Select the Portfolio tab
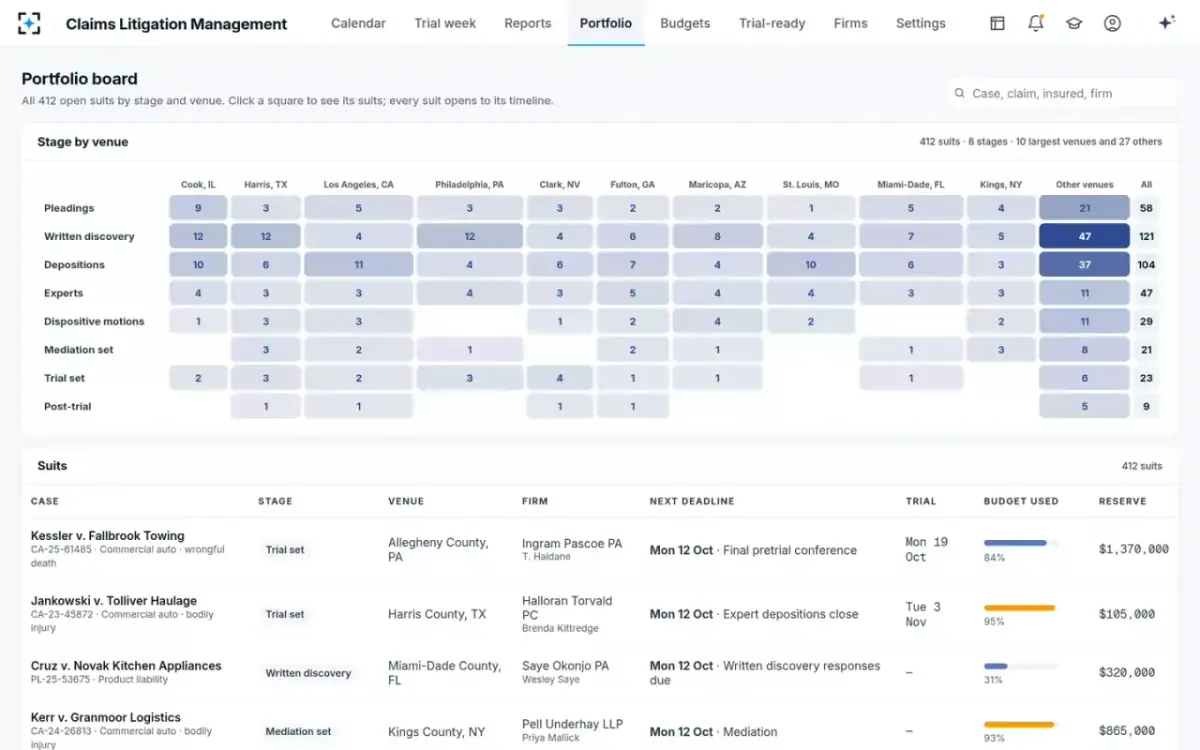This screenshot has width=1200, height=750. pyautogui.click(x=606, y=23)
